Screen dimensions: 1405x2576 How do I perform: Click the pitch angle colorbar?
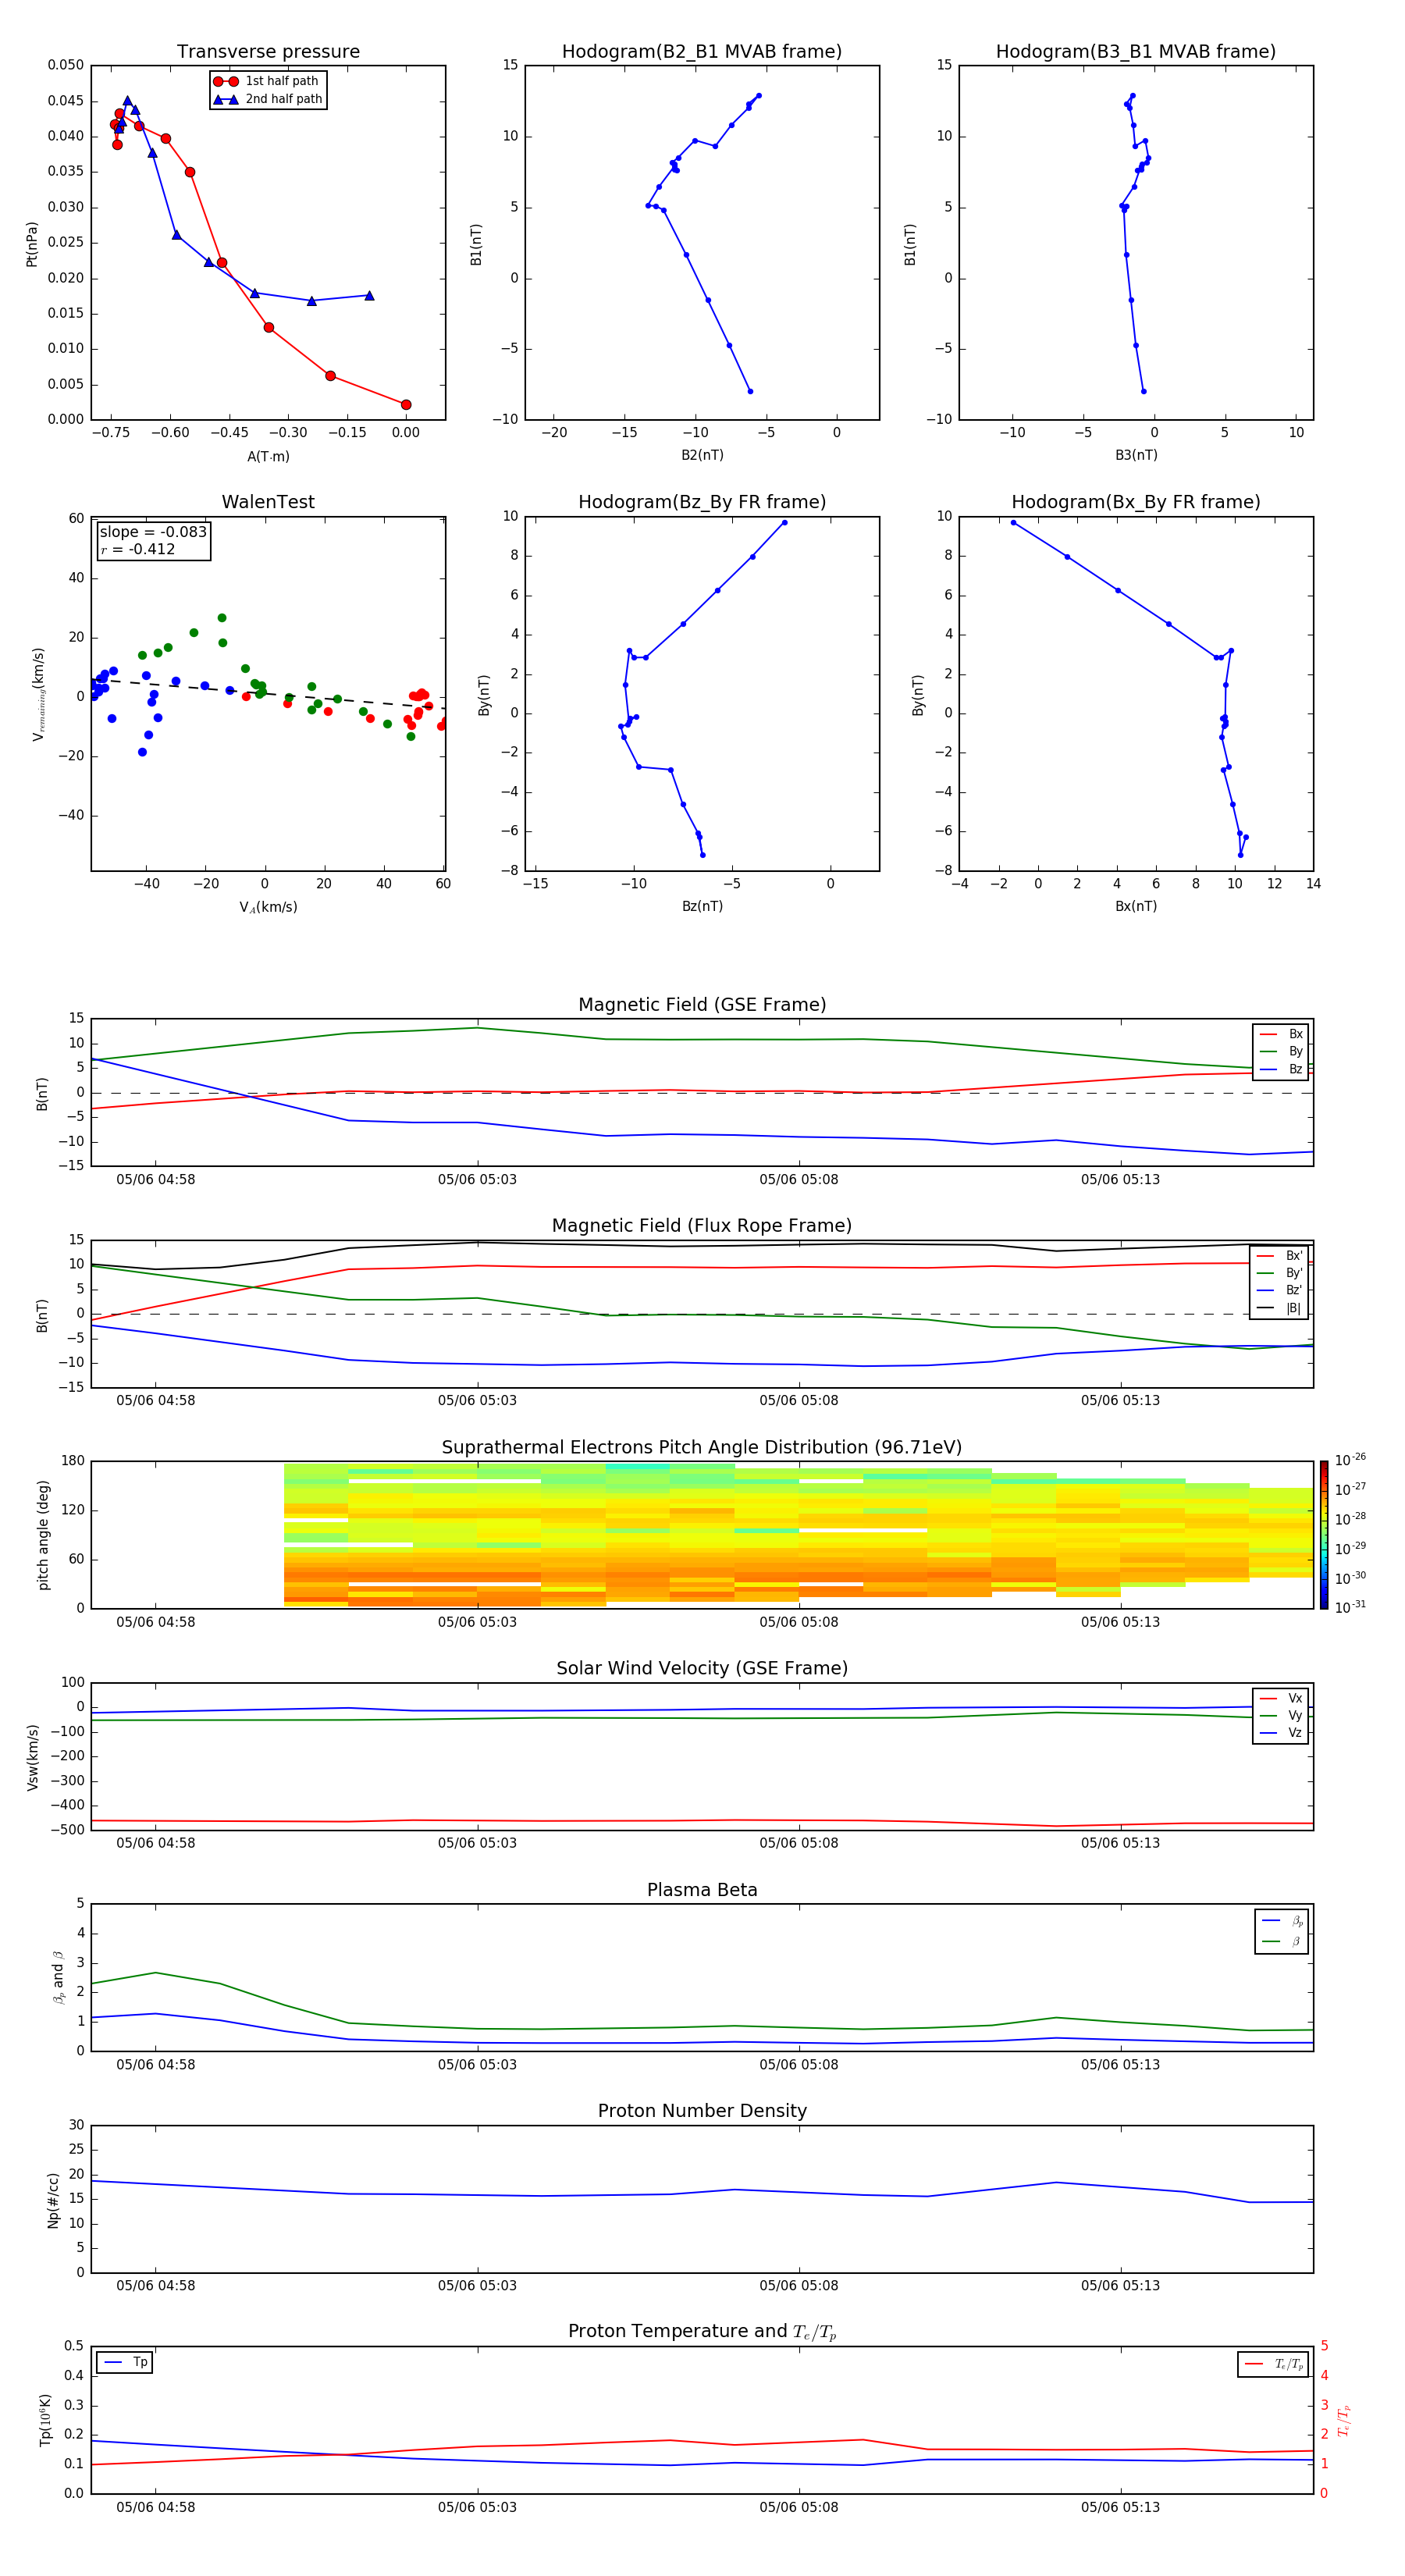pos(1324,1535)
